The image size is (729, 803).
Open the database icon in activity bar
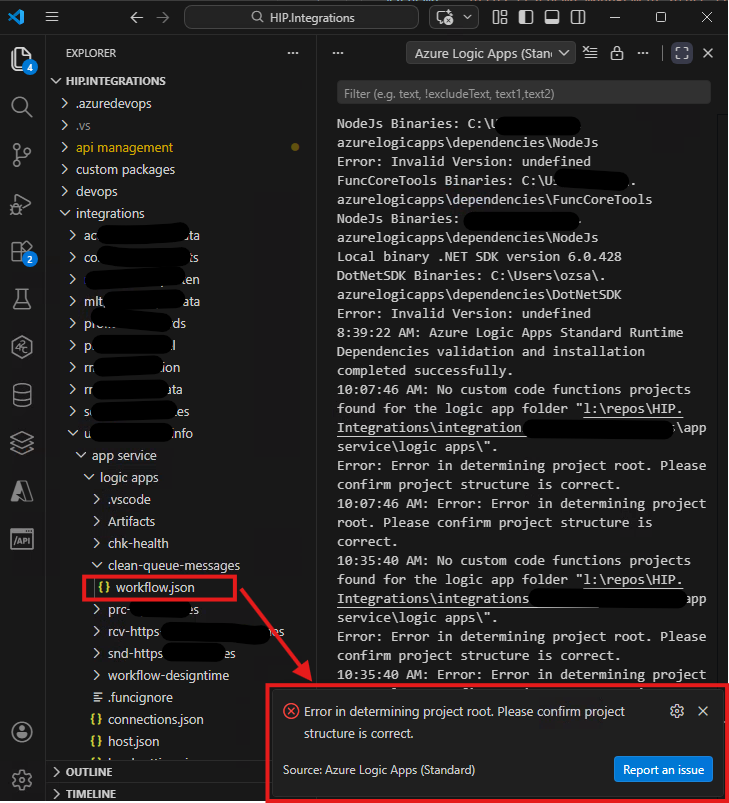click(22, 395)
